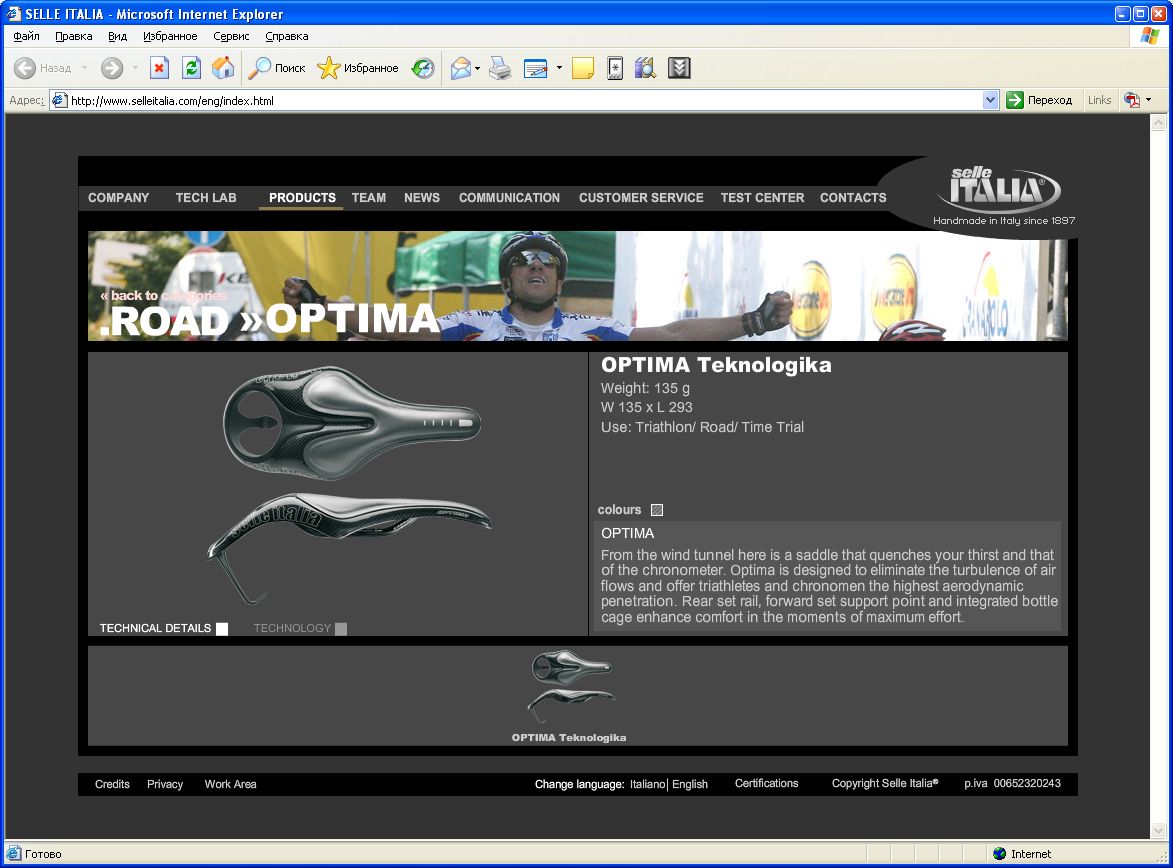Click the side-view saddle image
This screenshot has width=1173, height=868.
tap(349, 548)
